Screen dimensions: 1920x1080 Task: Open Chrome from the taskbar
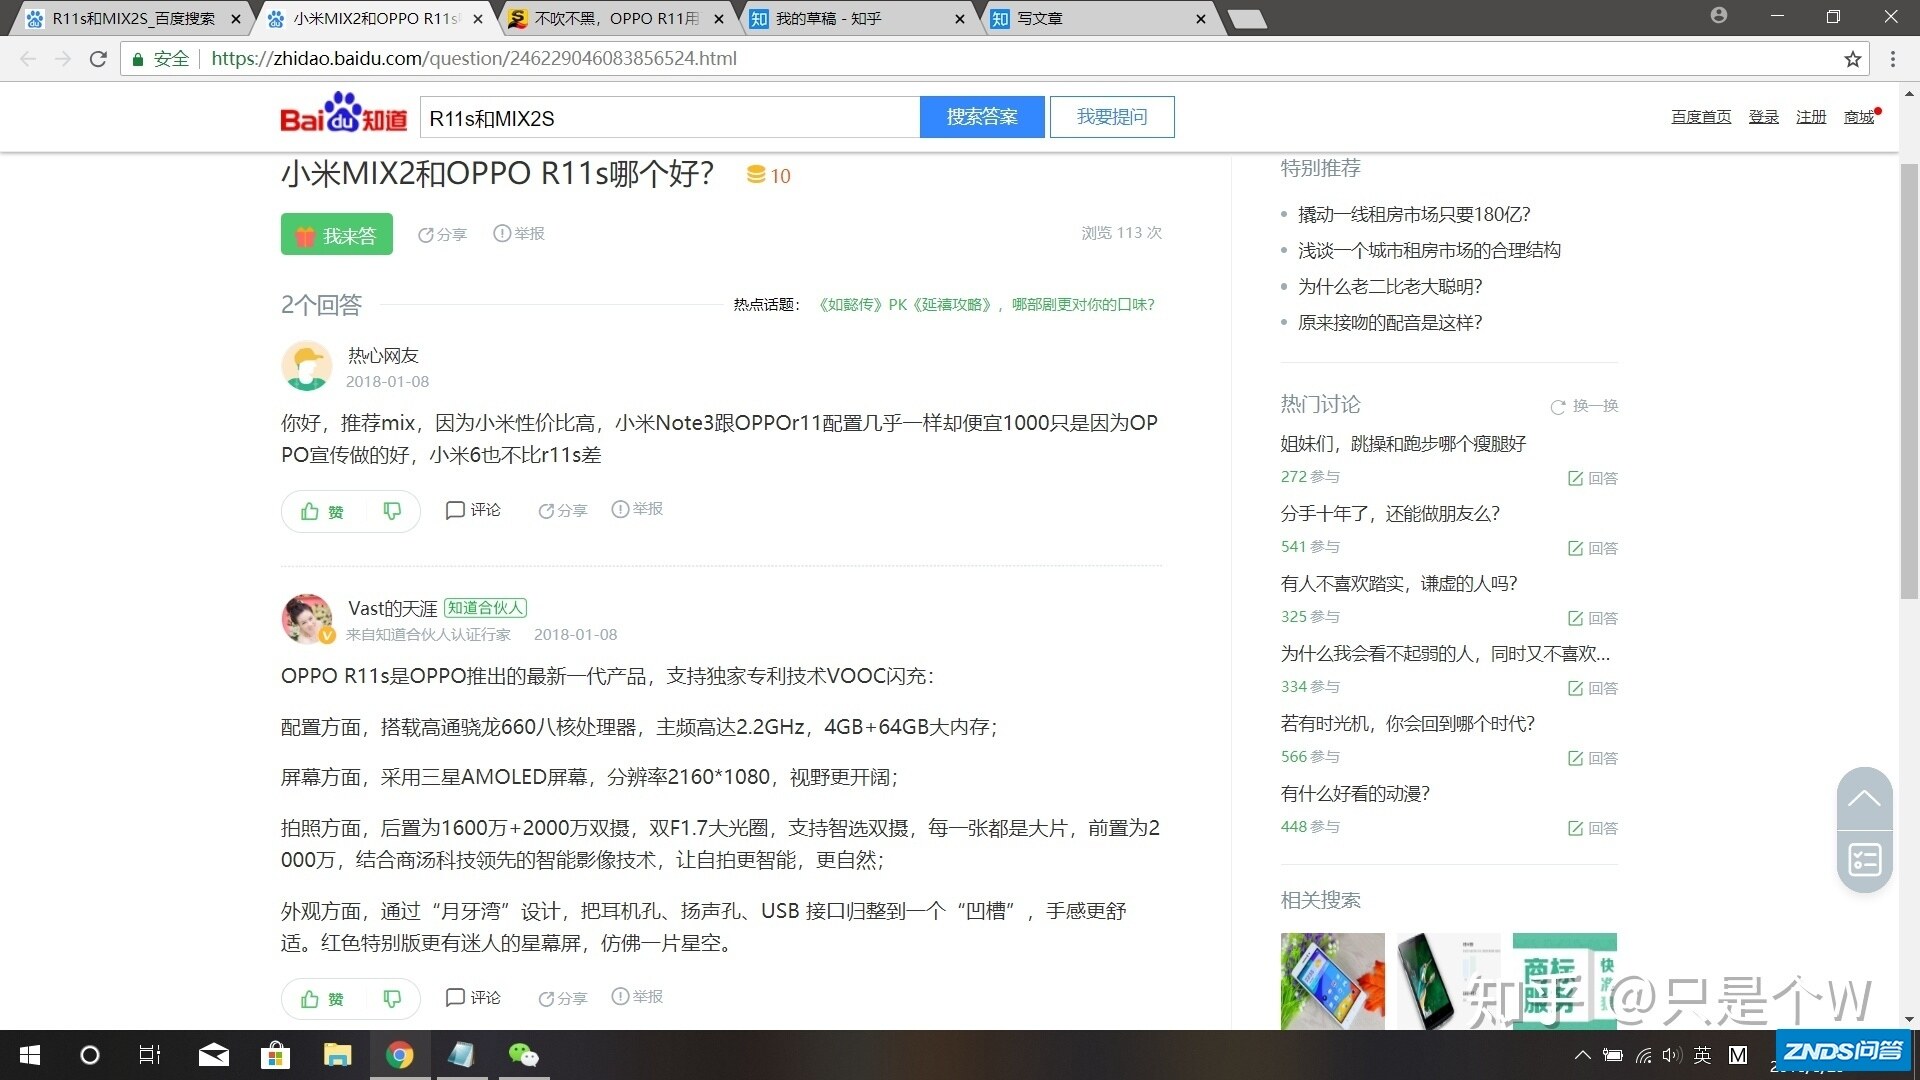399,1055
